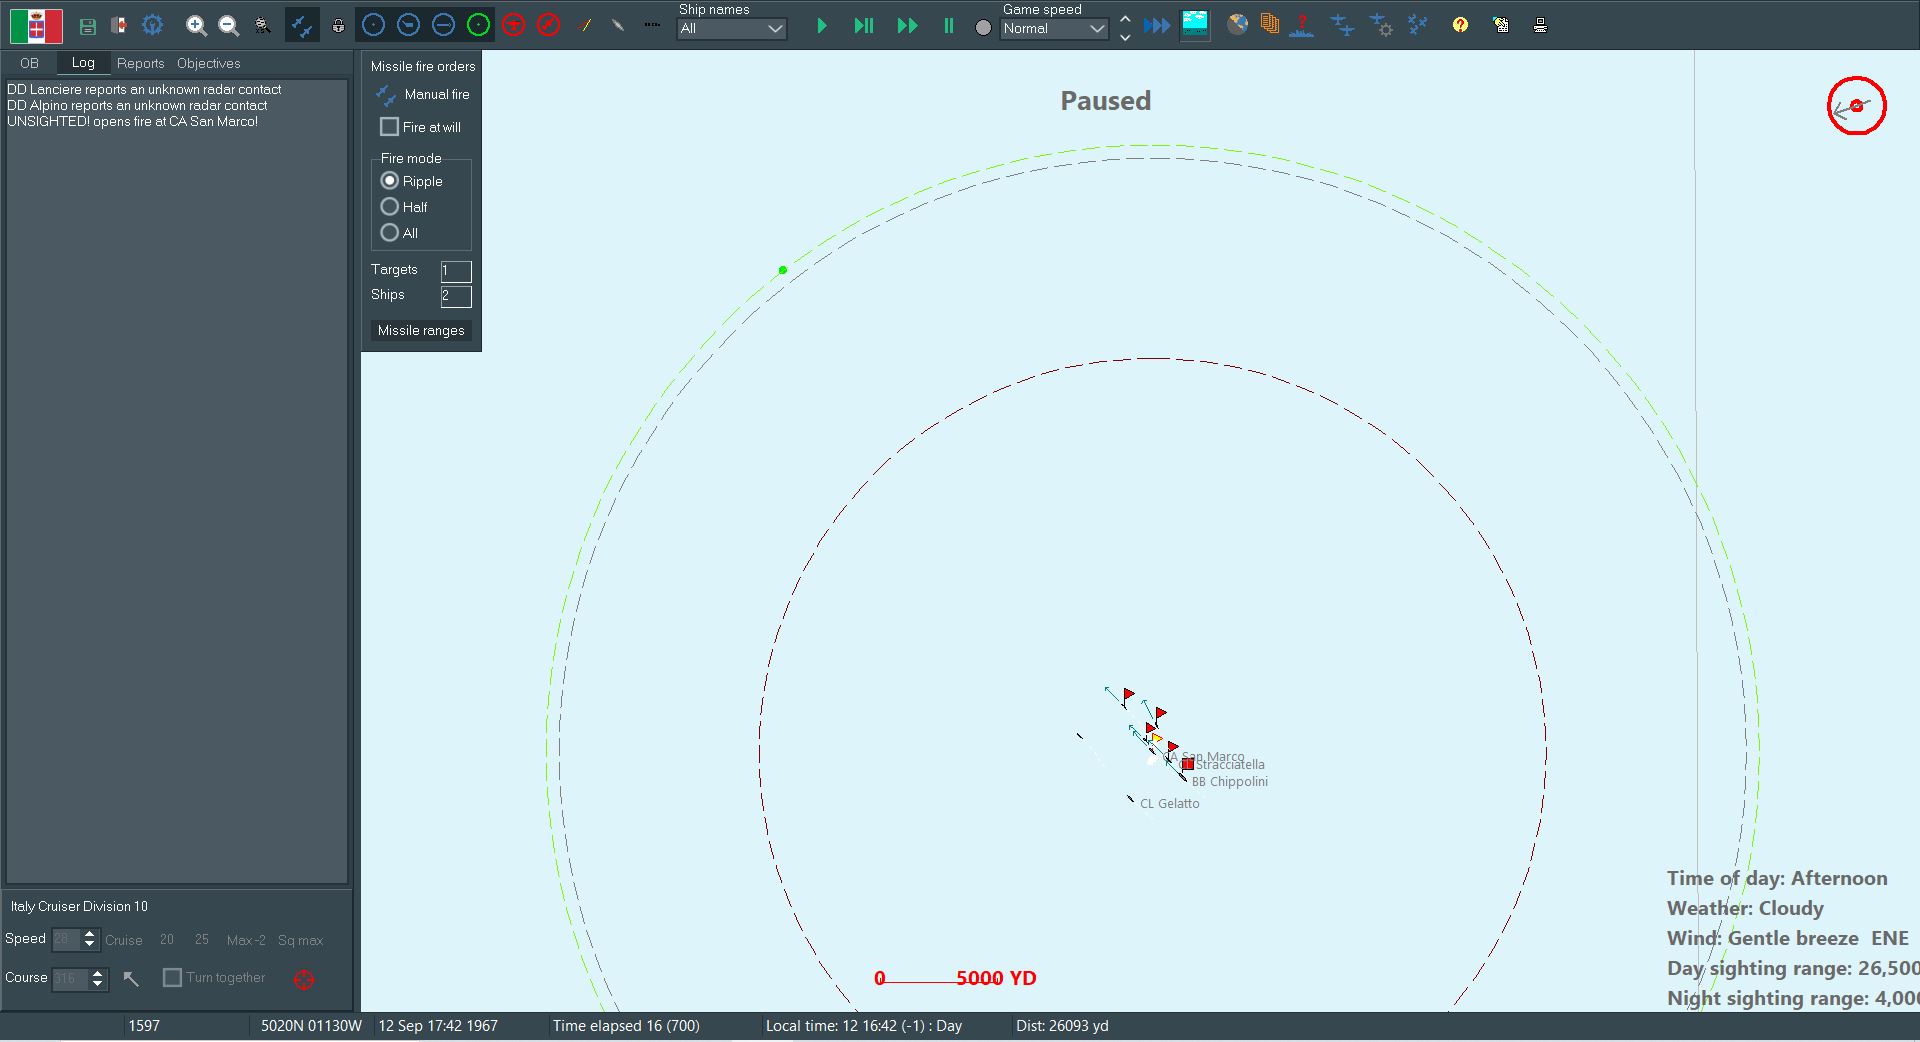Increase game speed with the up chevron

(1125, 19)
